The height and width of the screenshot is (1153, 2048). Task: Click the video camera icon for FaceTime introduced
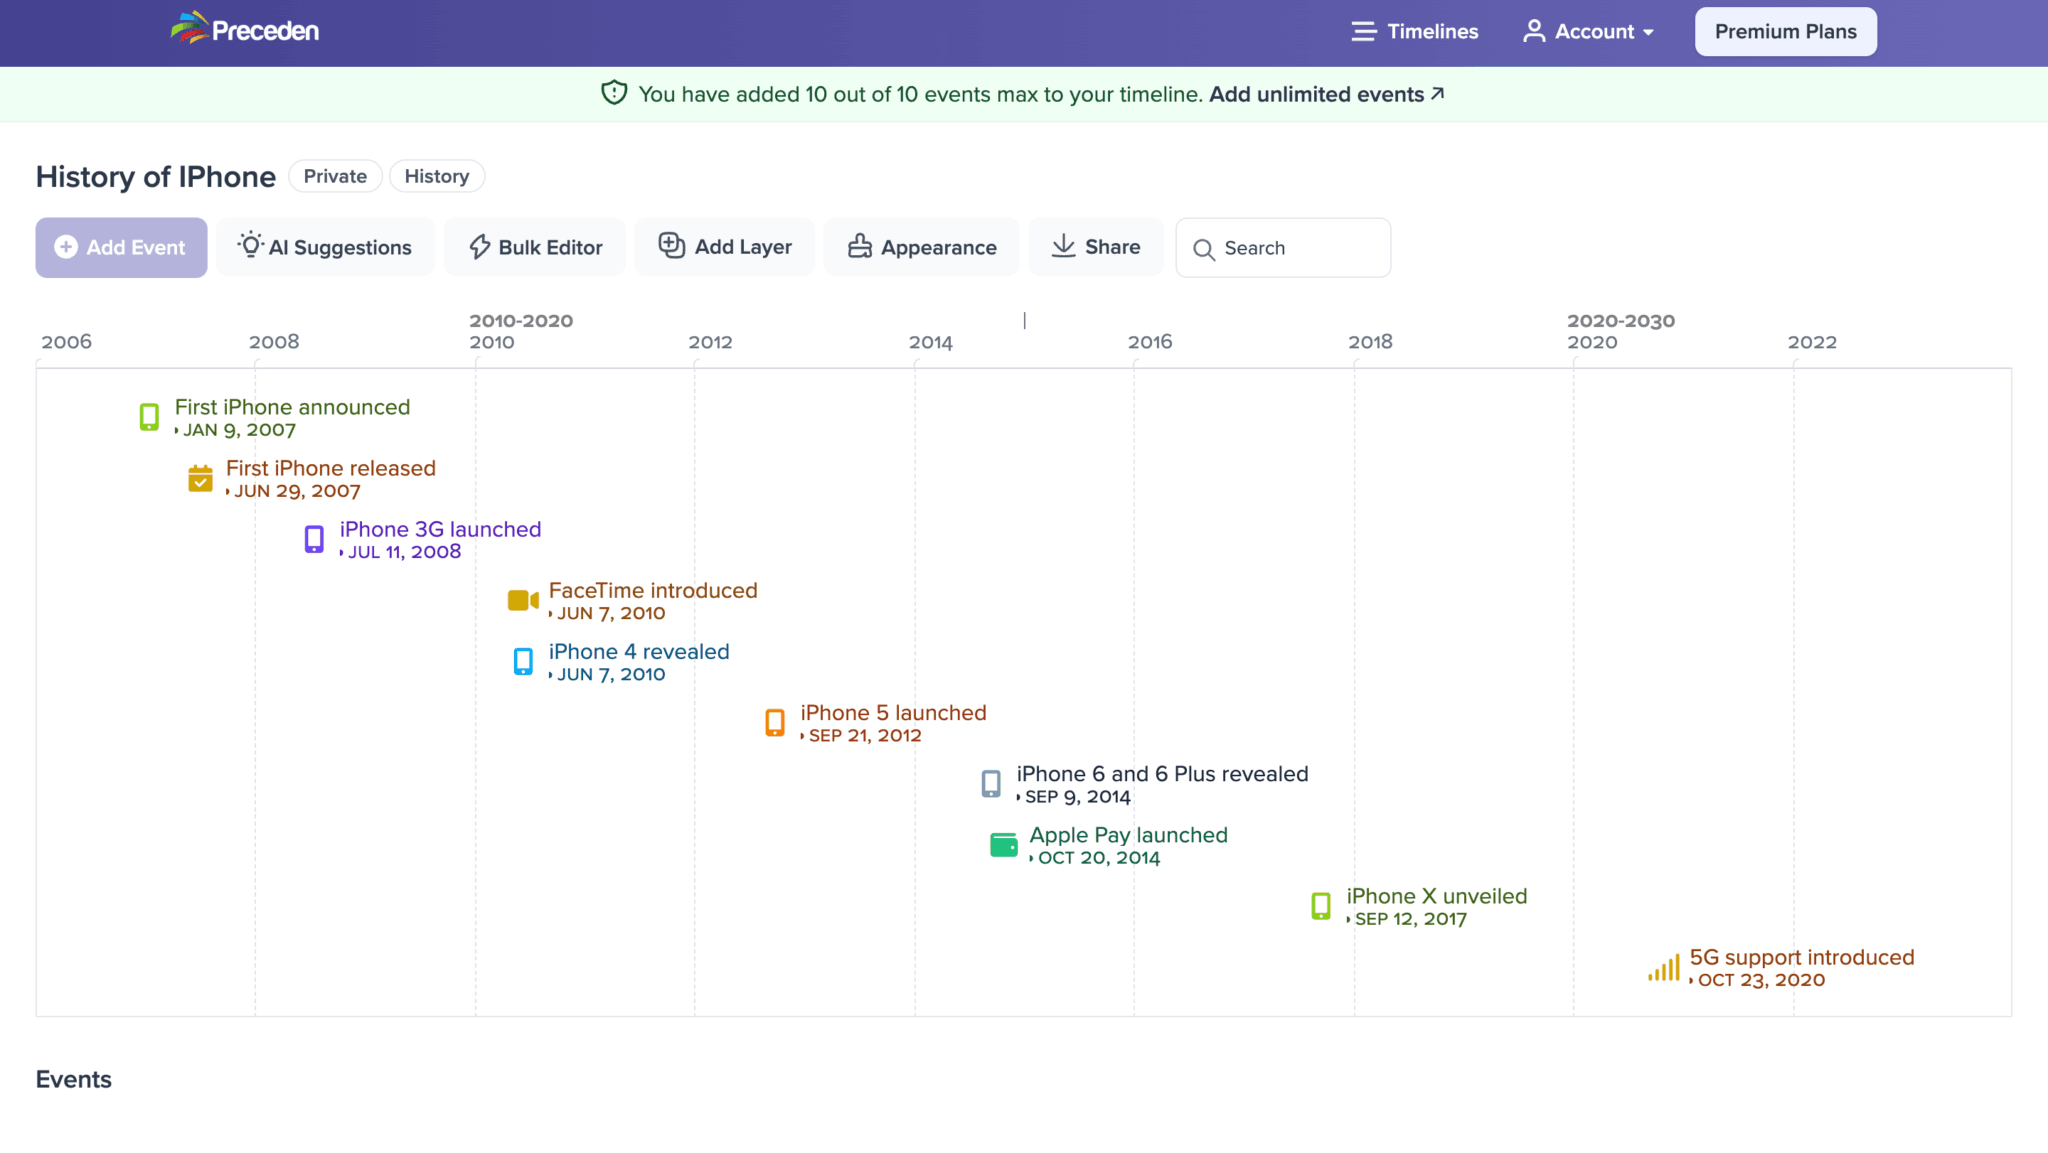click(523, 600)
